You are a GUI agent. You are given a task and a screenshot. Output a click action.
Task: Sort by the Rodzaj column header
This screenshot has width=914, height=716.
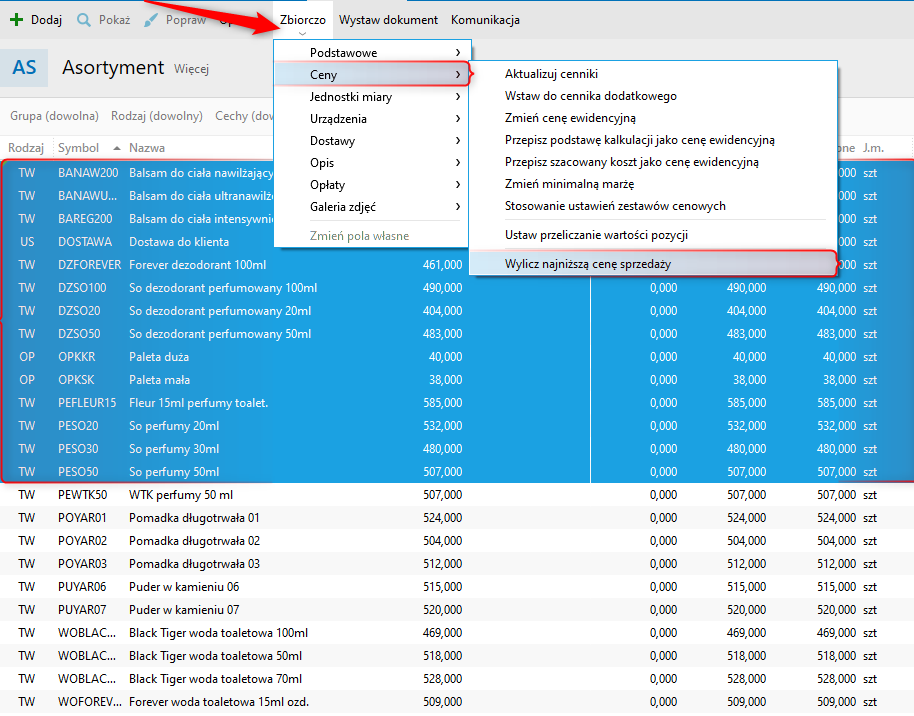[x=26, y=148]
